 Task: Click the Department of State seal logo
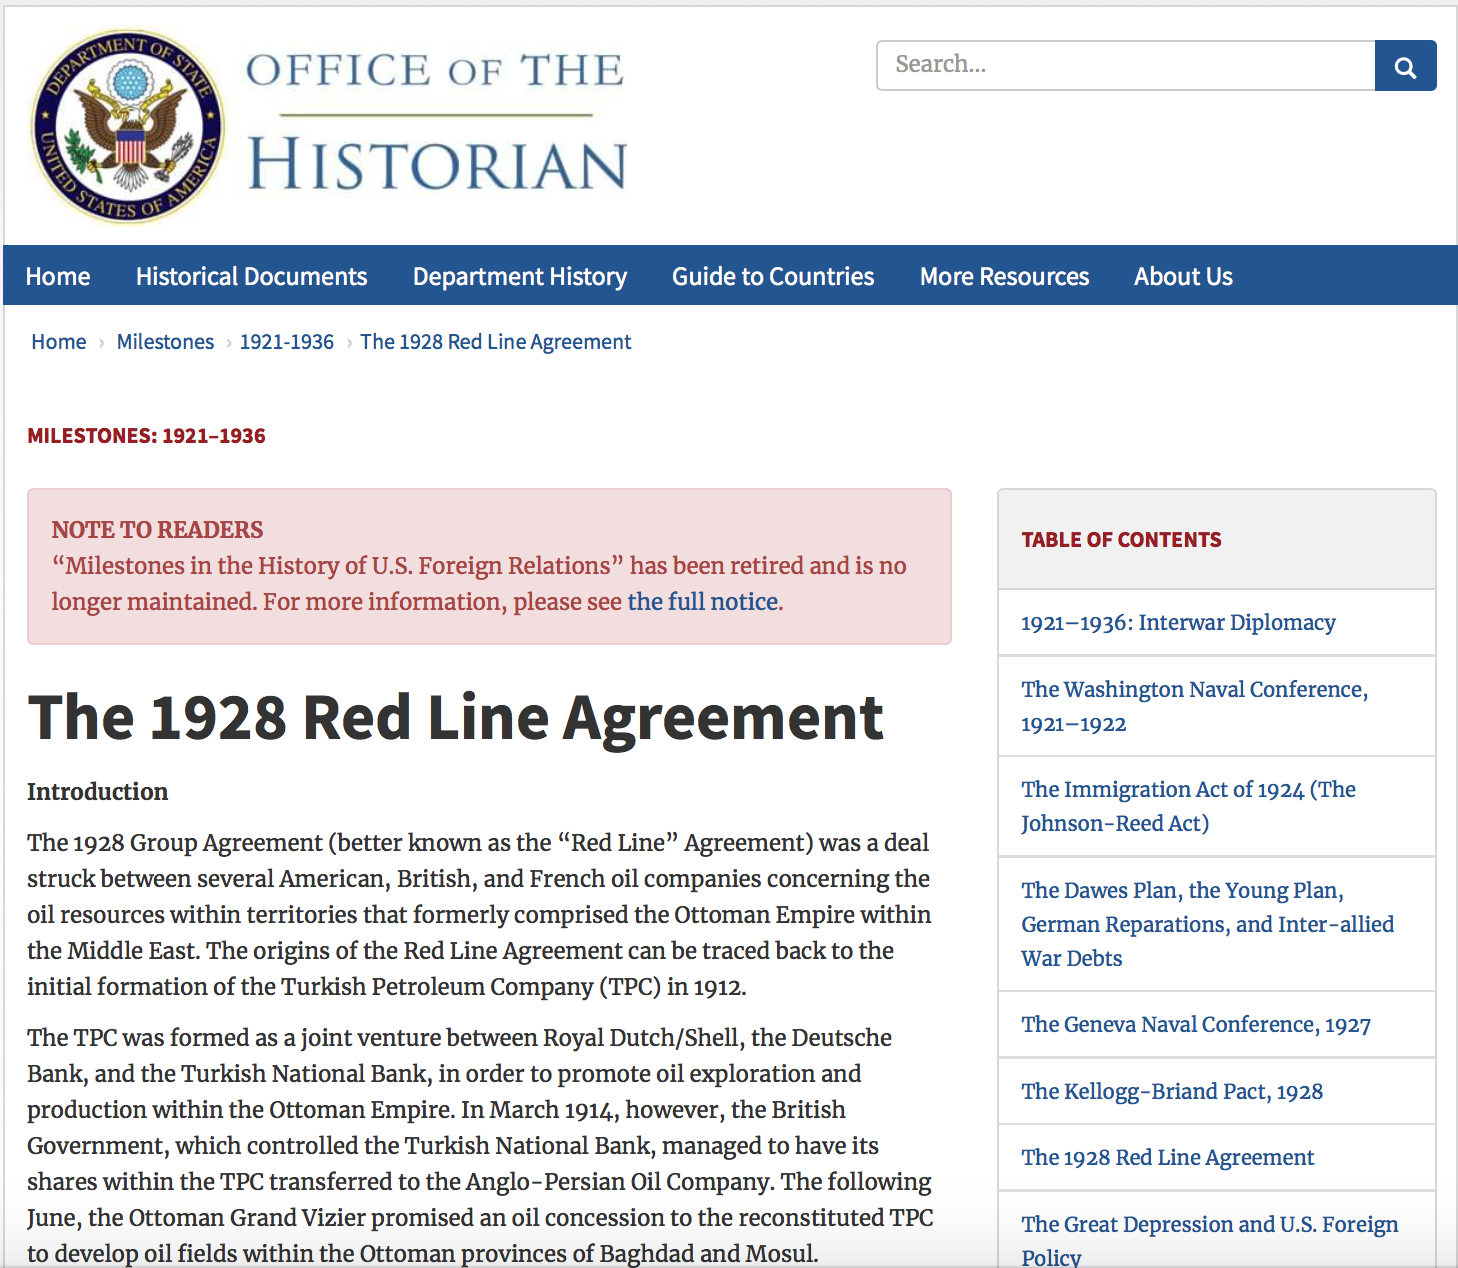[x=128, y=126]
